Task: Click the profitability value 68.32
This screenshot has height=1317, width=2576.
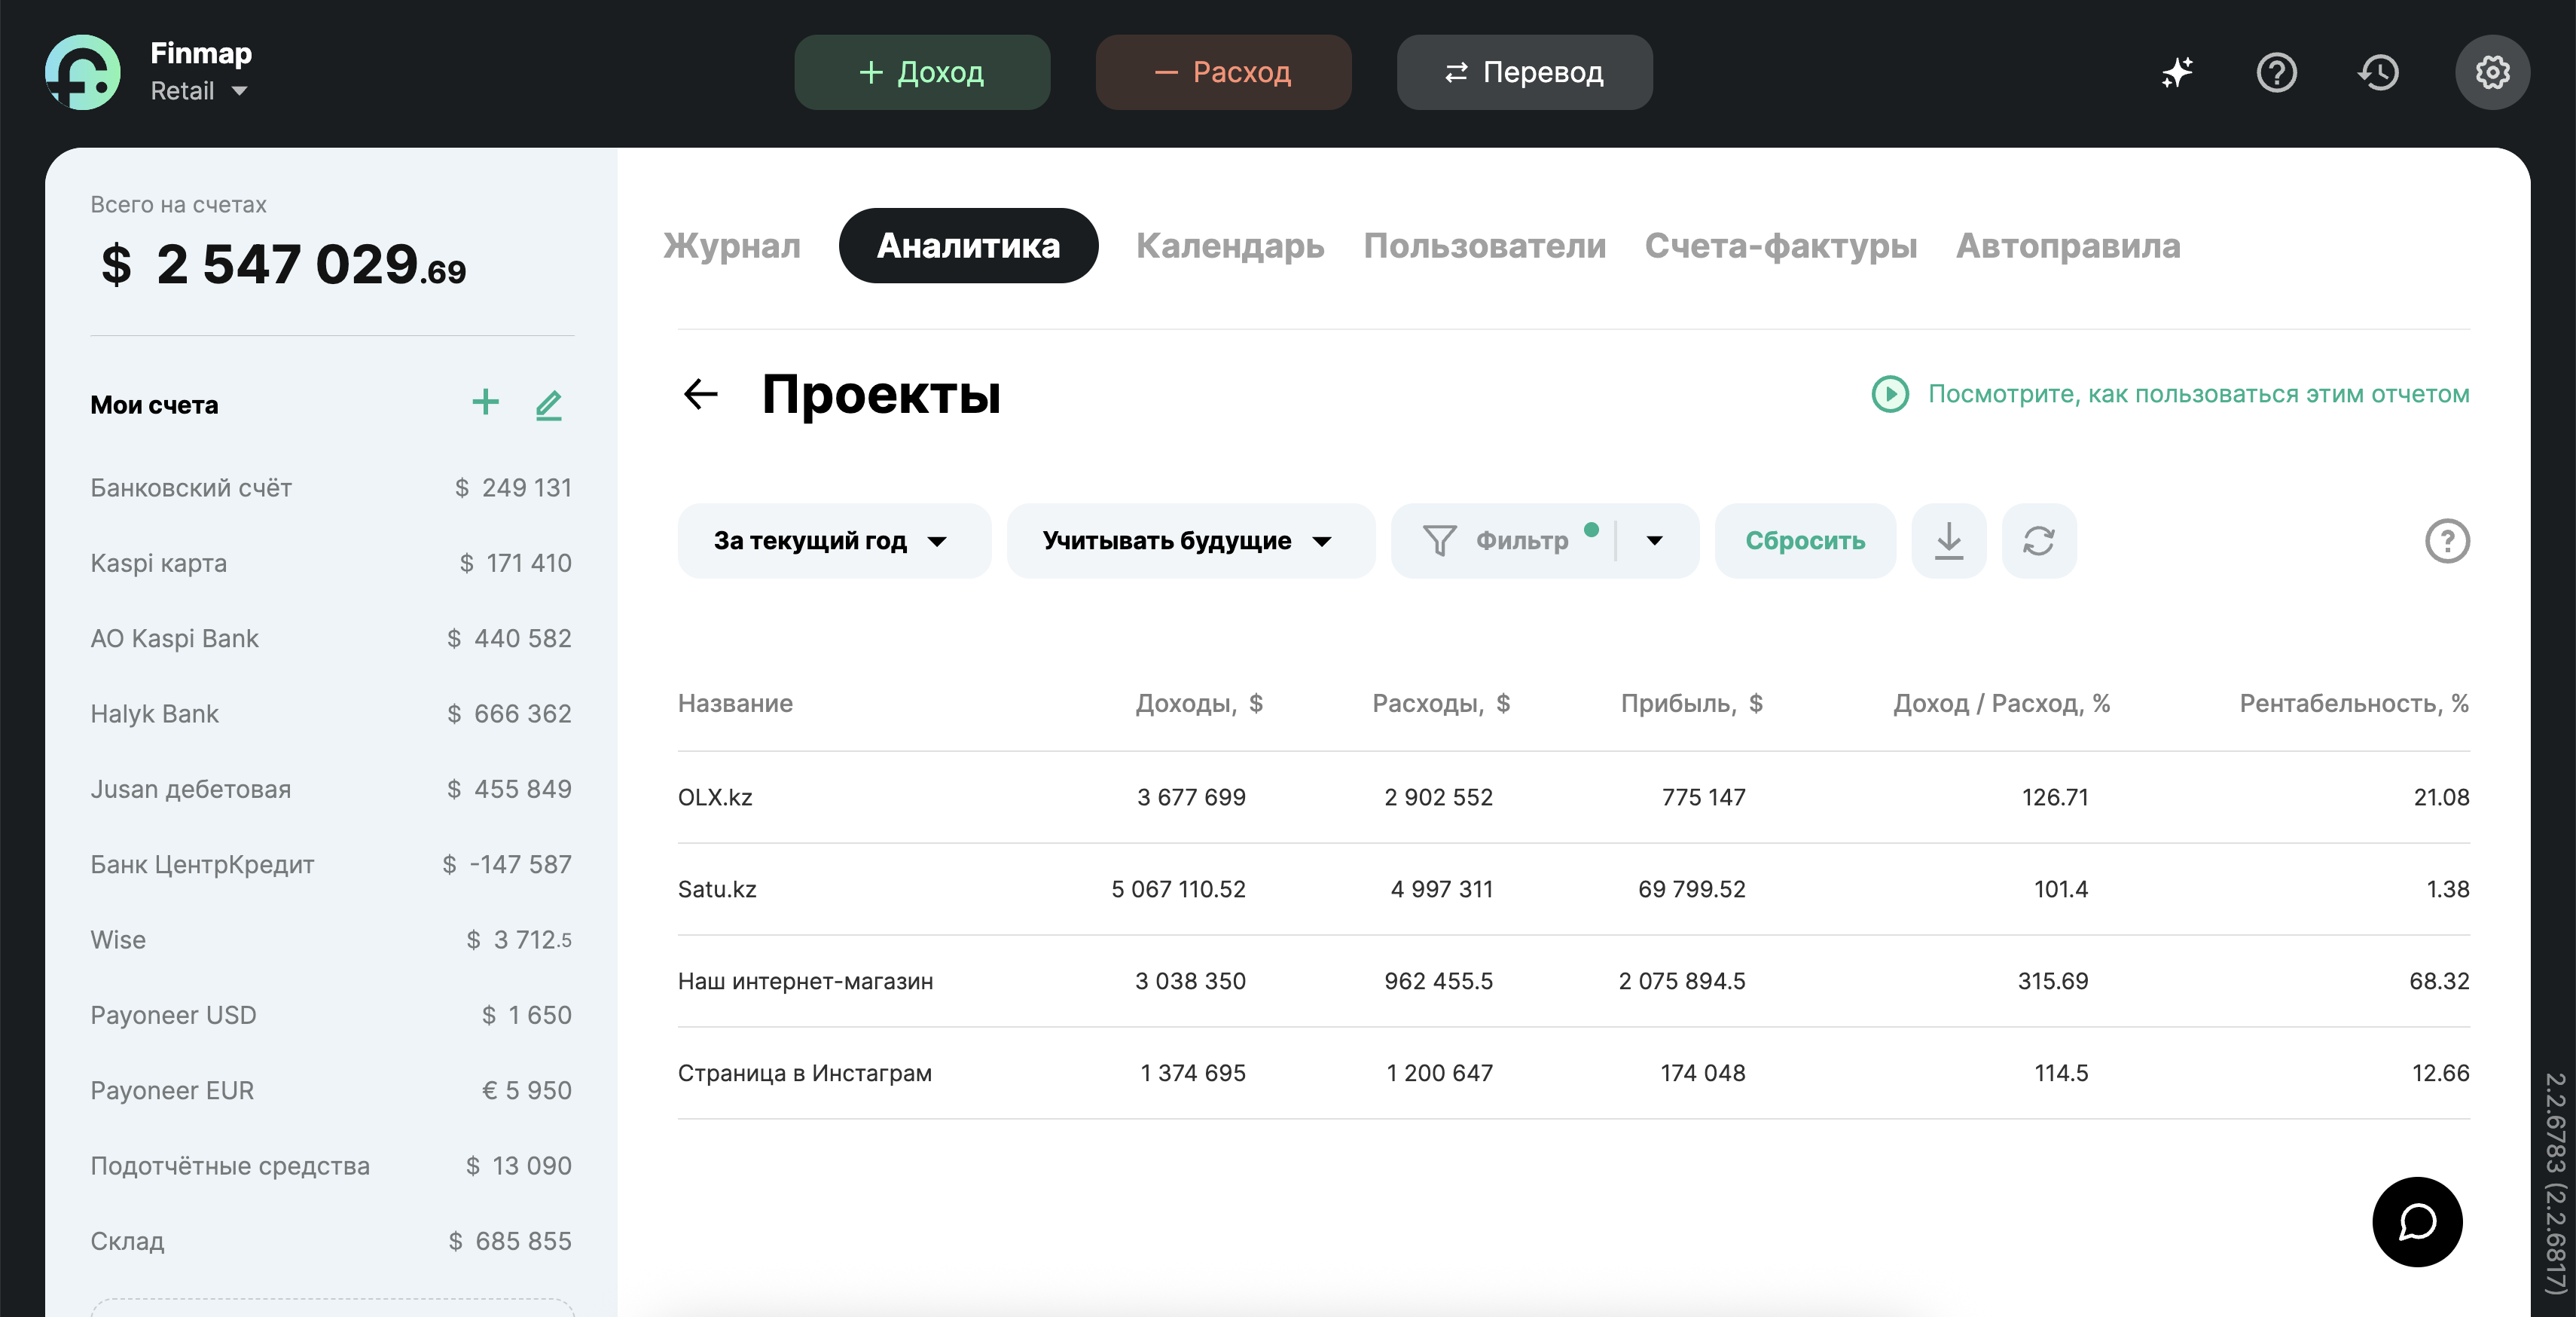Action: pos(2439,981)
